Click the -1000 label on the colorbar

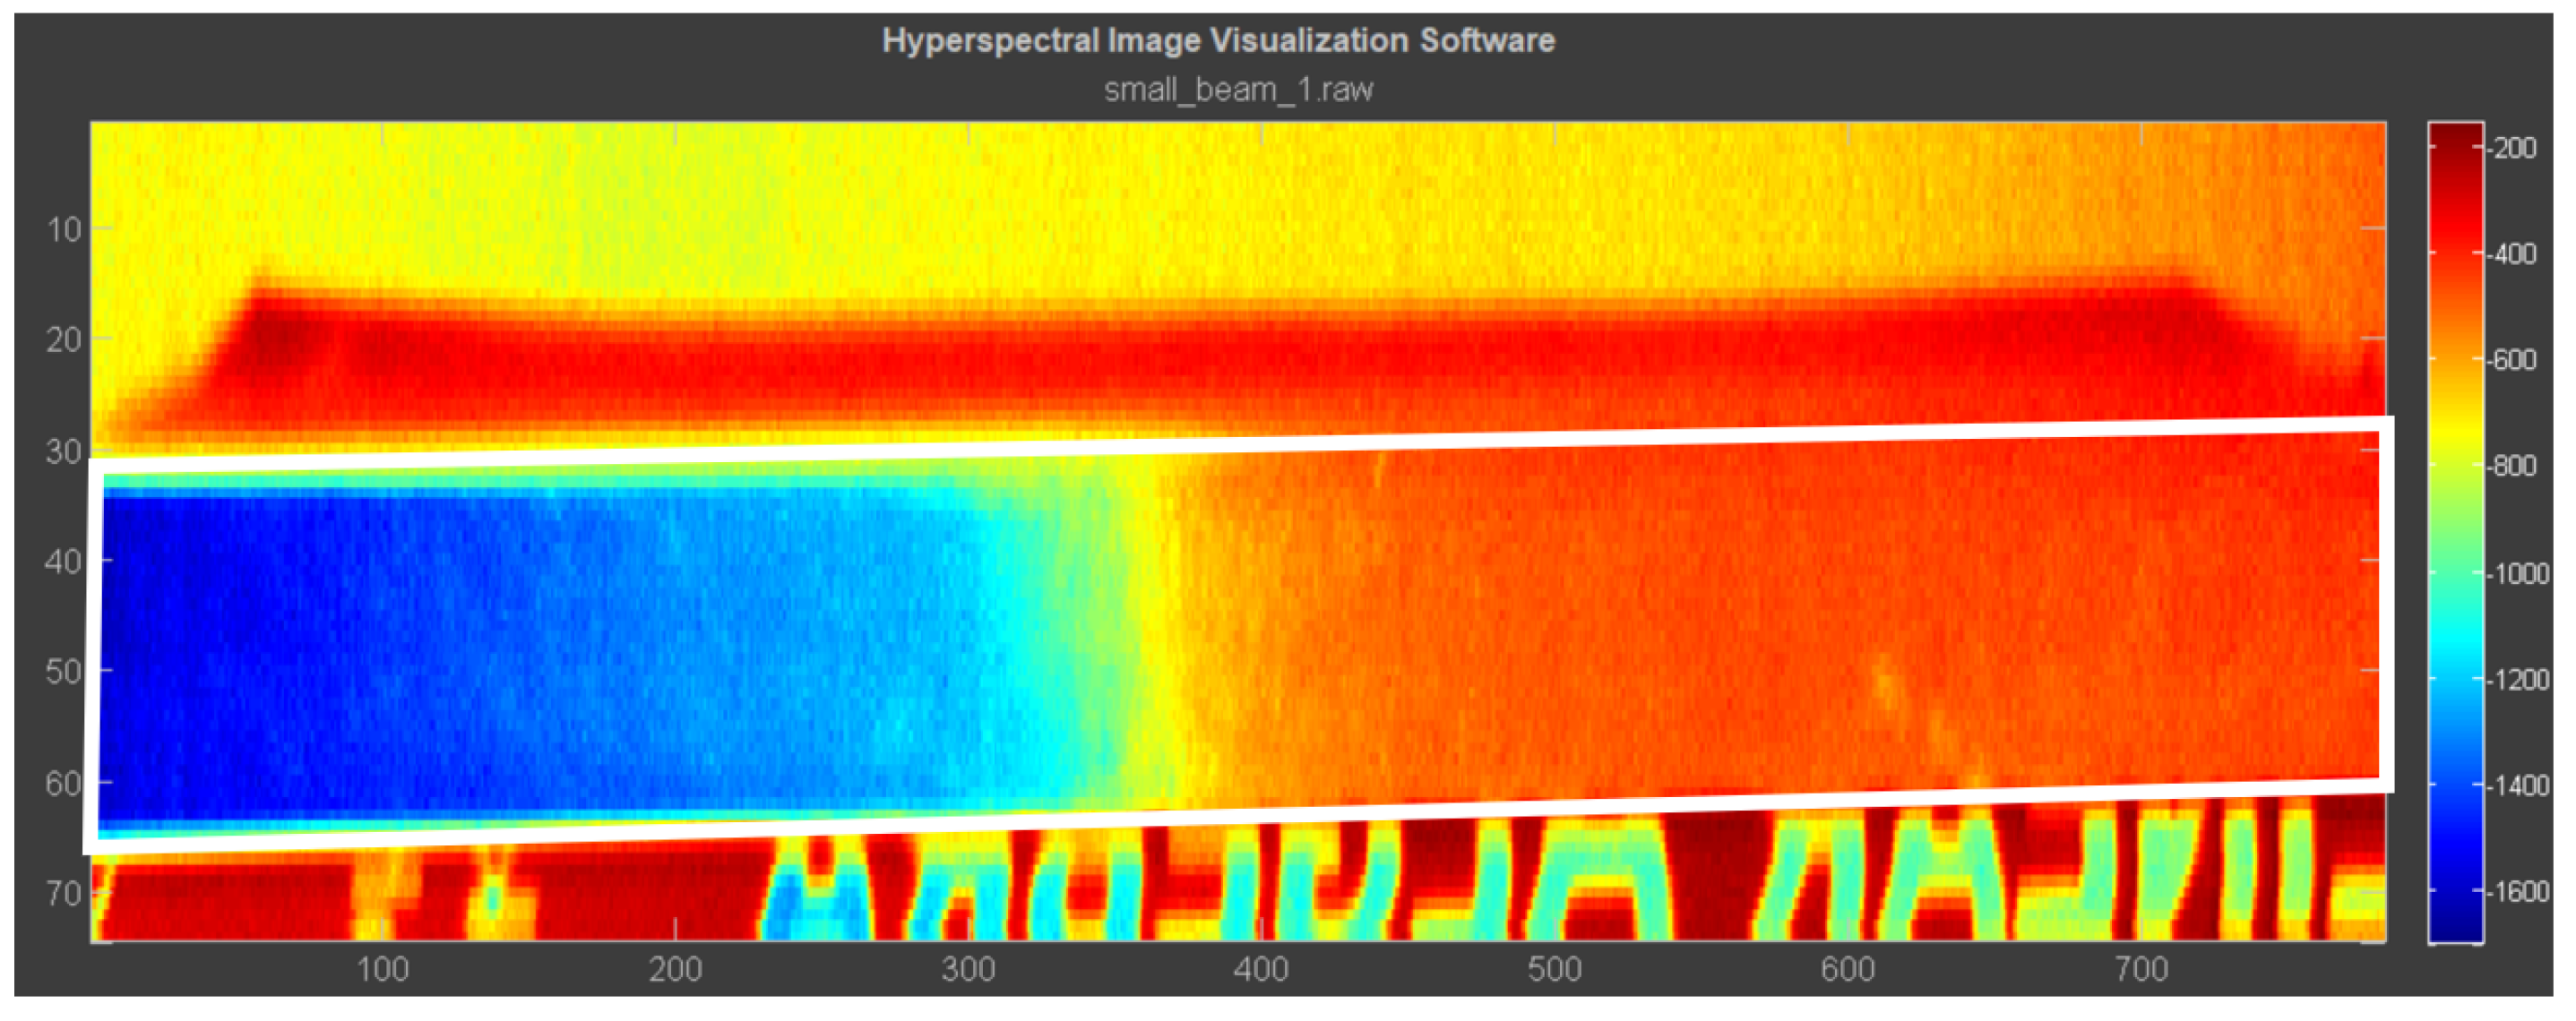tap(2516, 574)
